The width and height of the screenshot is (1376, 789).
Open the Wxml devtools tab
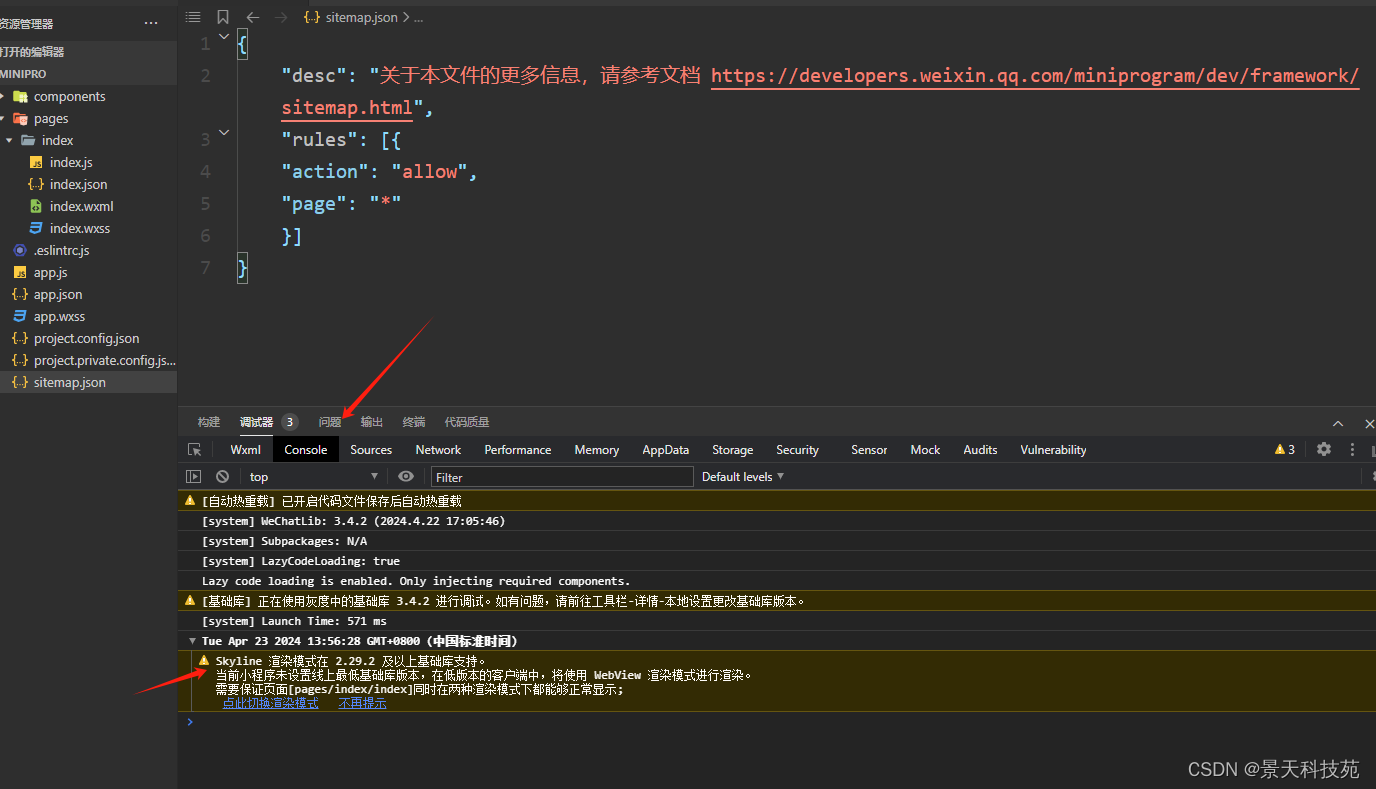[x=246, y=450]
